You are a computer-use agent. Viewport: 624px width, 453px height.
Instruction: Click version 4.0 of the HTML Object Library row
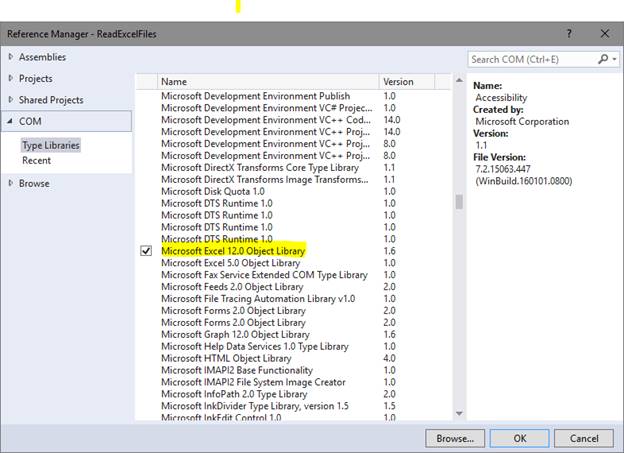point(389,358)
